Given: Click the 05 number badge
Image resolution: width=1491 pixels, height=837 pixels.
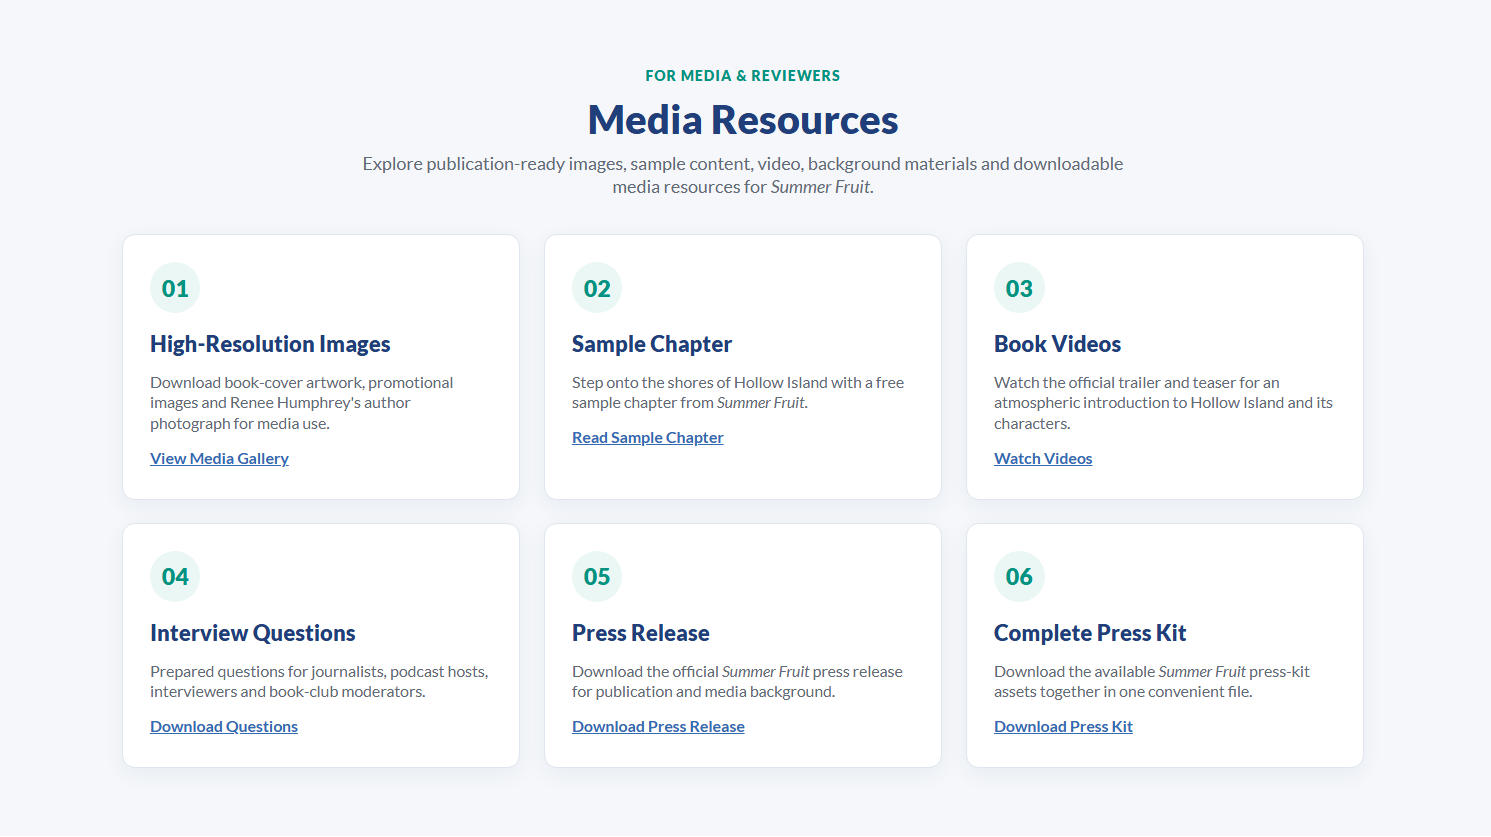Looking at the screenshot, I should [x=597, y=576].
